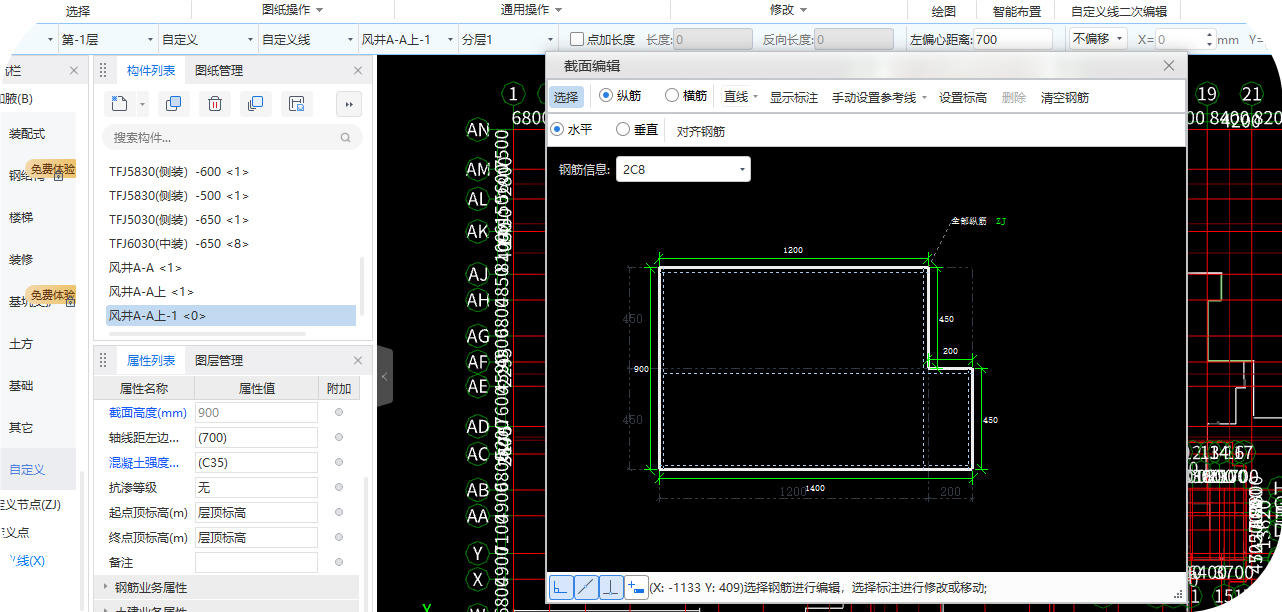
Task: Click the resize grip of section editor
Action: tap(1178, 594)
